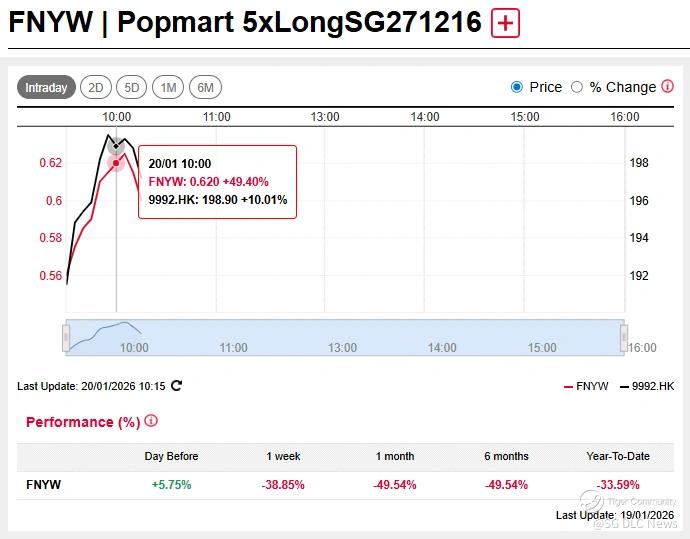The height and width of the screenshot is (539, 690).
Task: Click the right range slider handle
Action: 622,338
